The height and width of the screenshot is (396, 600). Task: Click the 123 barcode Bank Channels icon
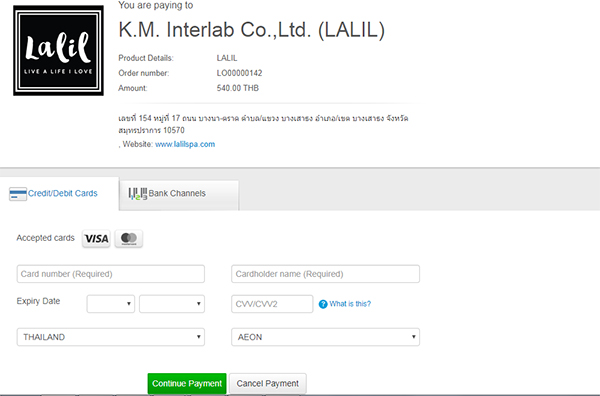click(138, 194)
